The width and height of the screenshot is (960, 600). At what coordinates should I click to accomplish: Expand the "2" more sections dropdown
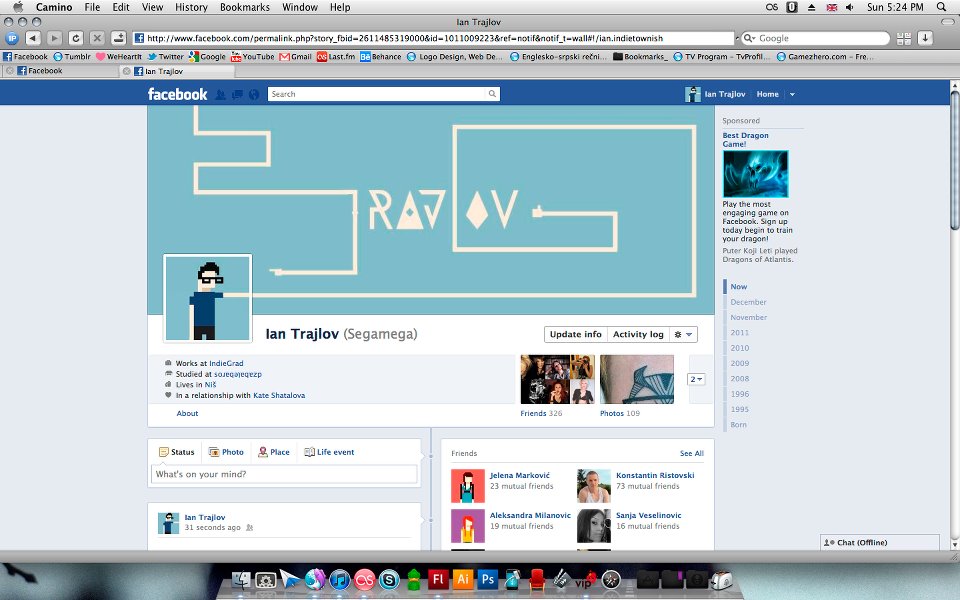pos(697,379)
